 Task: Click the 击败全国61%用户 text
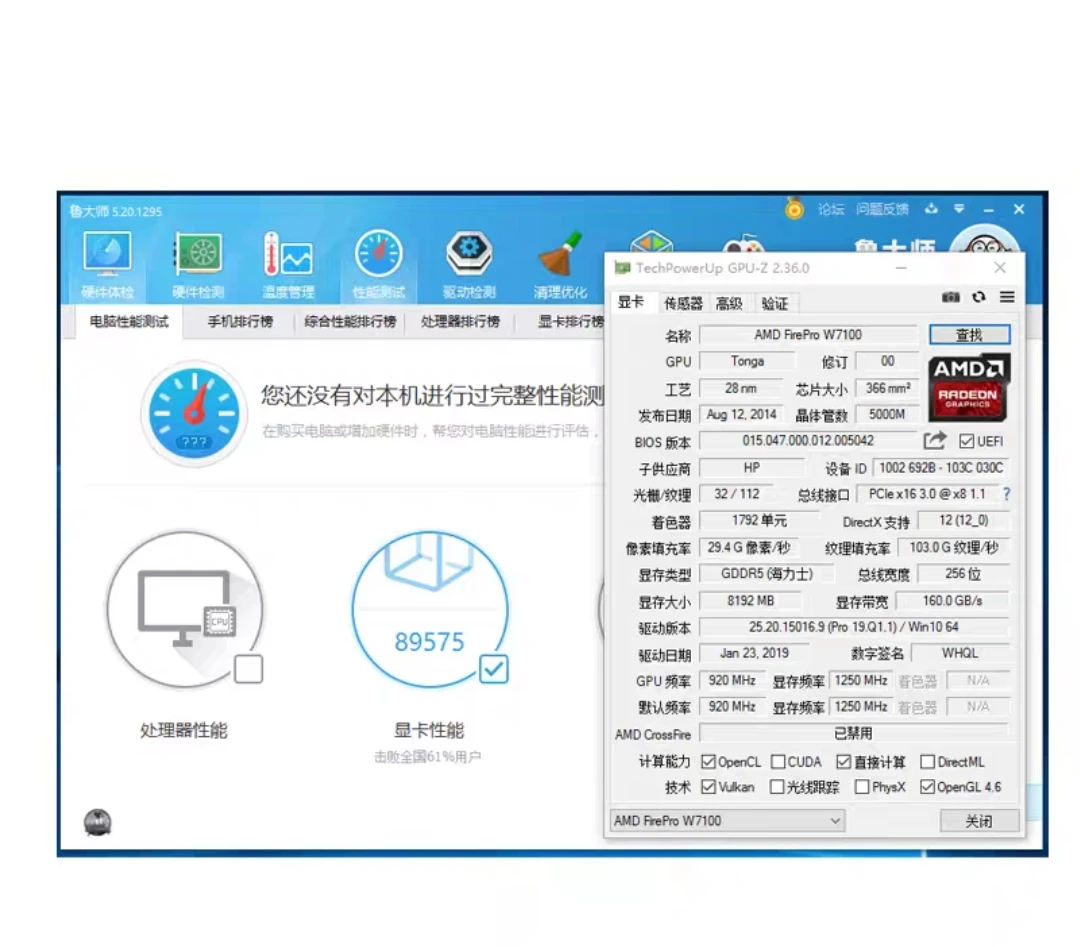428,757
